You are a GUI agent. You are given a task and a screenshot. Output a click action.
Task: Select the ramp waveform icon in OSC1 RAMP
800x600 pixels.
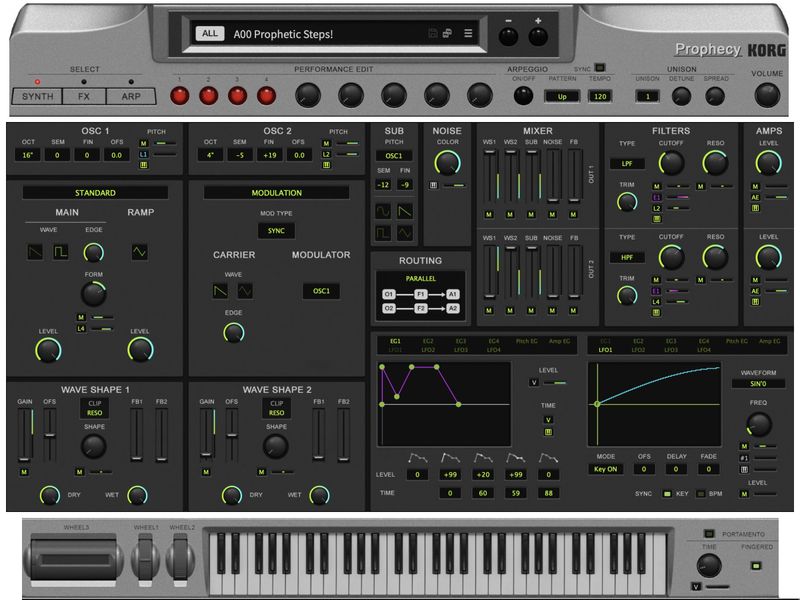[139, 251]
